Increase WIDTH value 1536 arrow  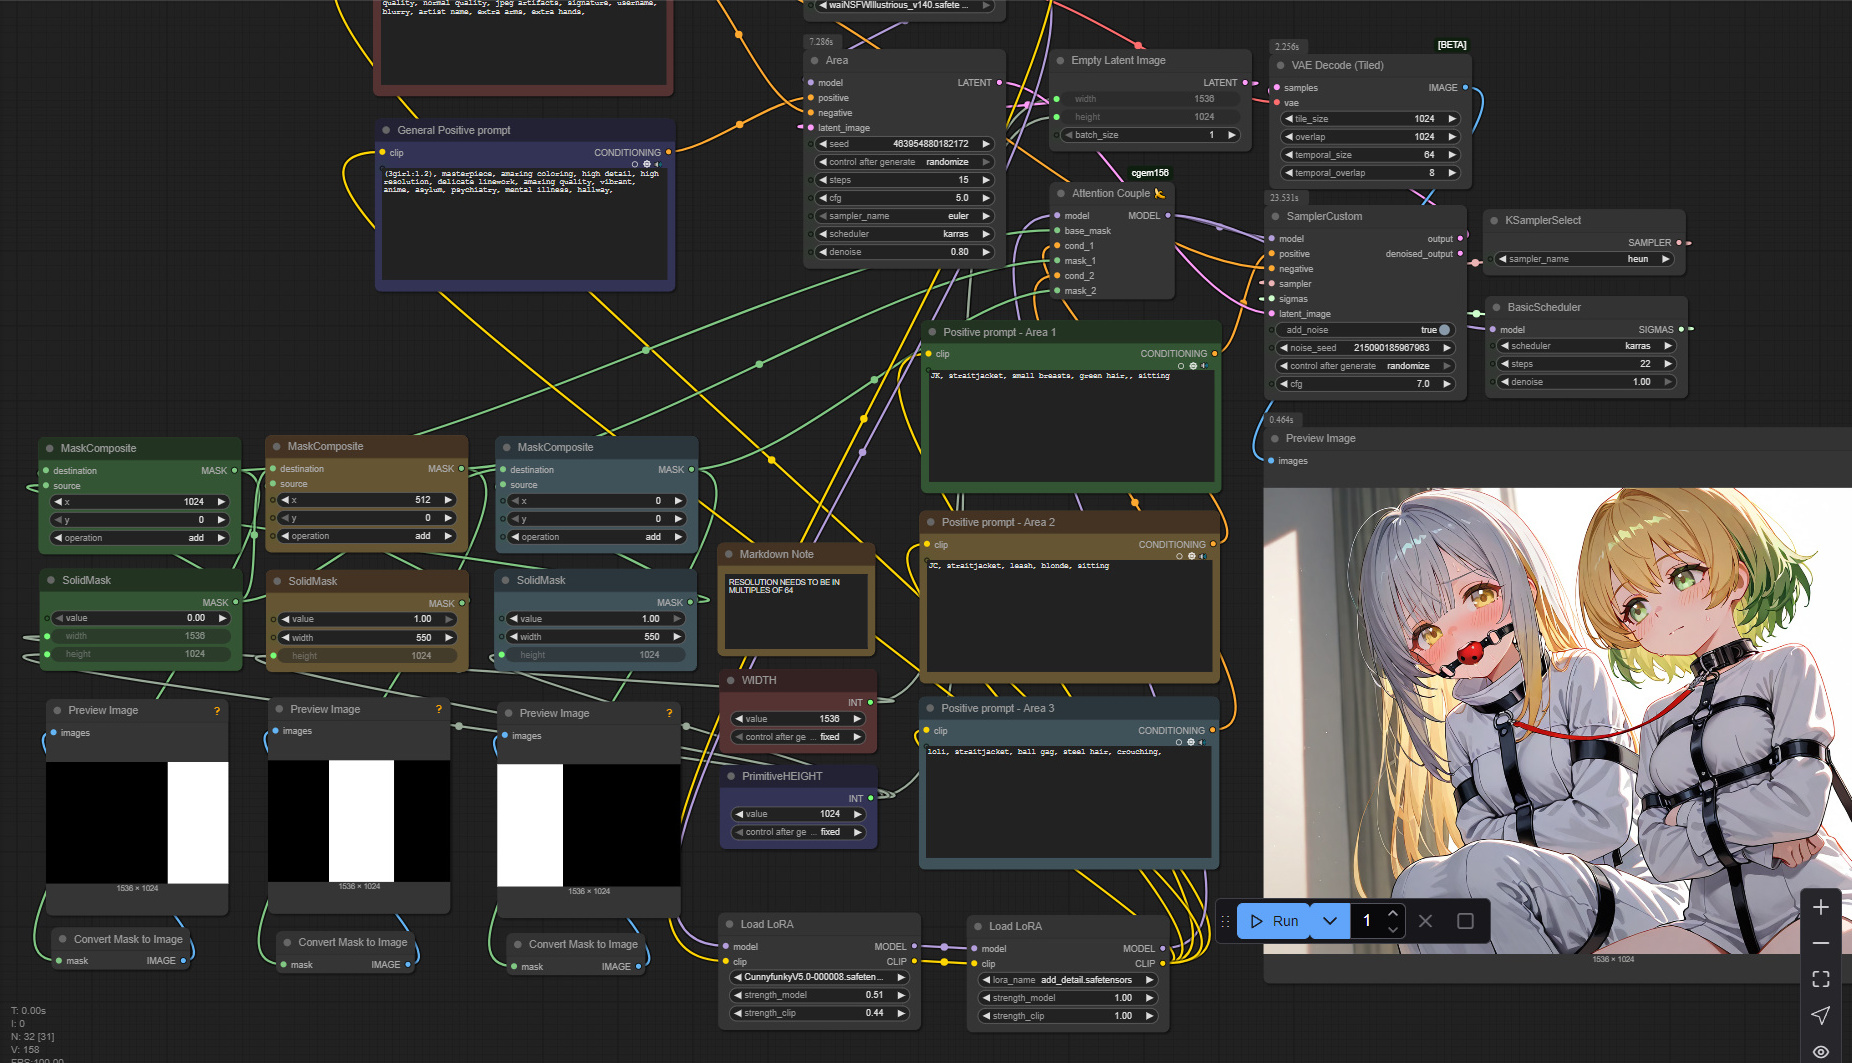tap(857, 719)
